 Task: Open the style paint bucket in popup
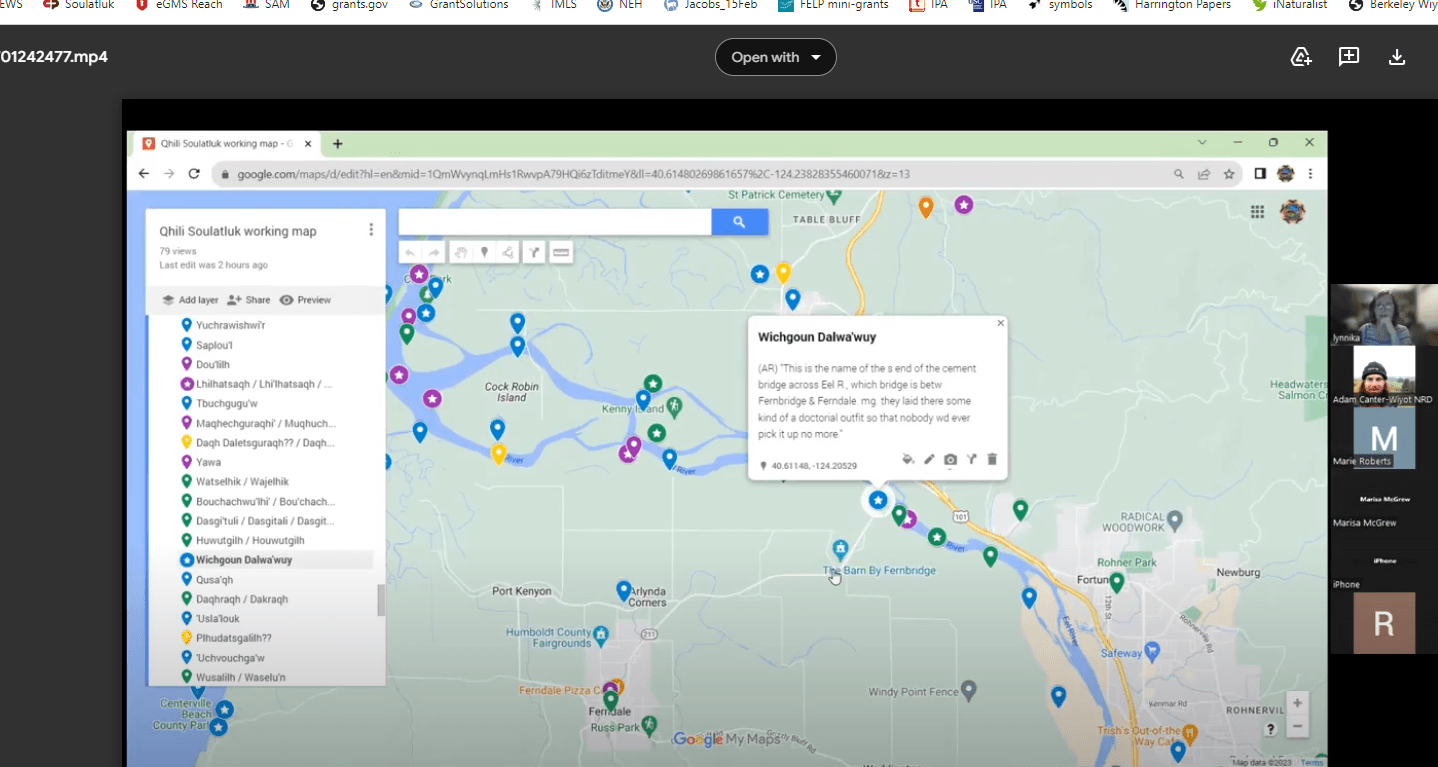[x=908, y=460]
